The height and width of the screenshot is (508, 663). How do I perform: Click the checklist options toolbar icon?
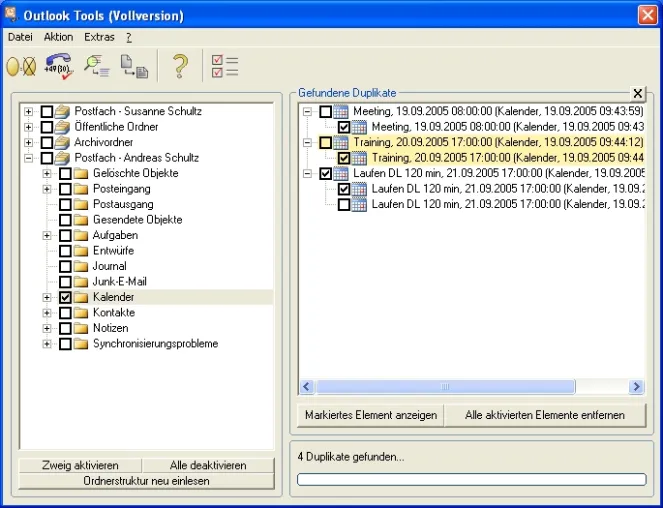click(225, 66)
